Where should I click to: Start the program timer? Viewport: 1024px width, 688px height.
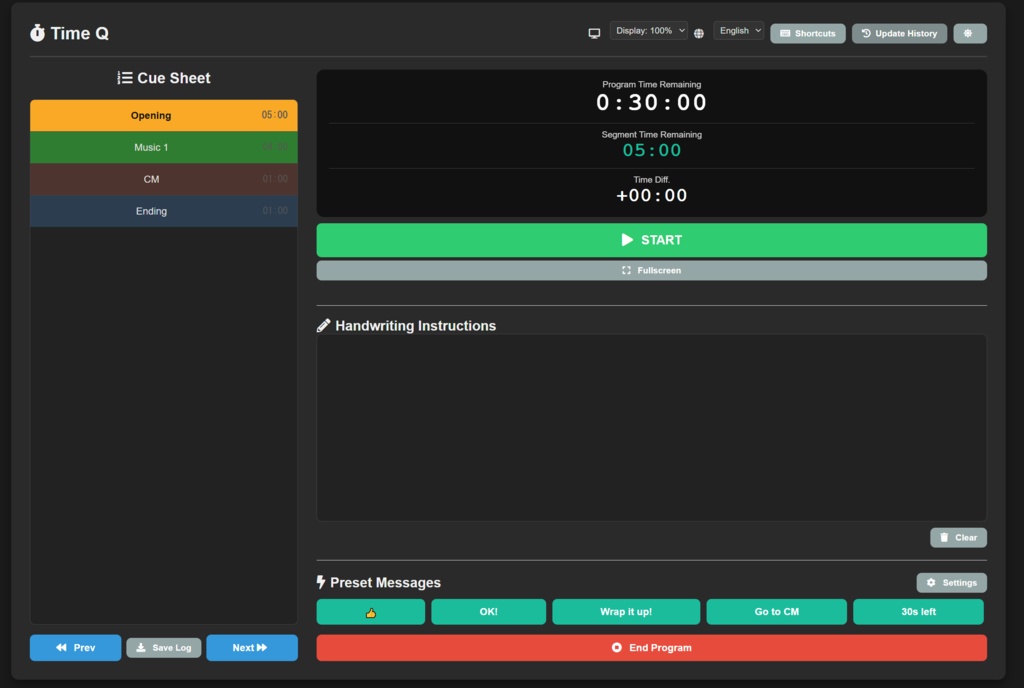[652, 240]
